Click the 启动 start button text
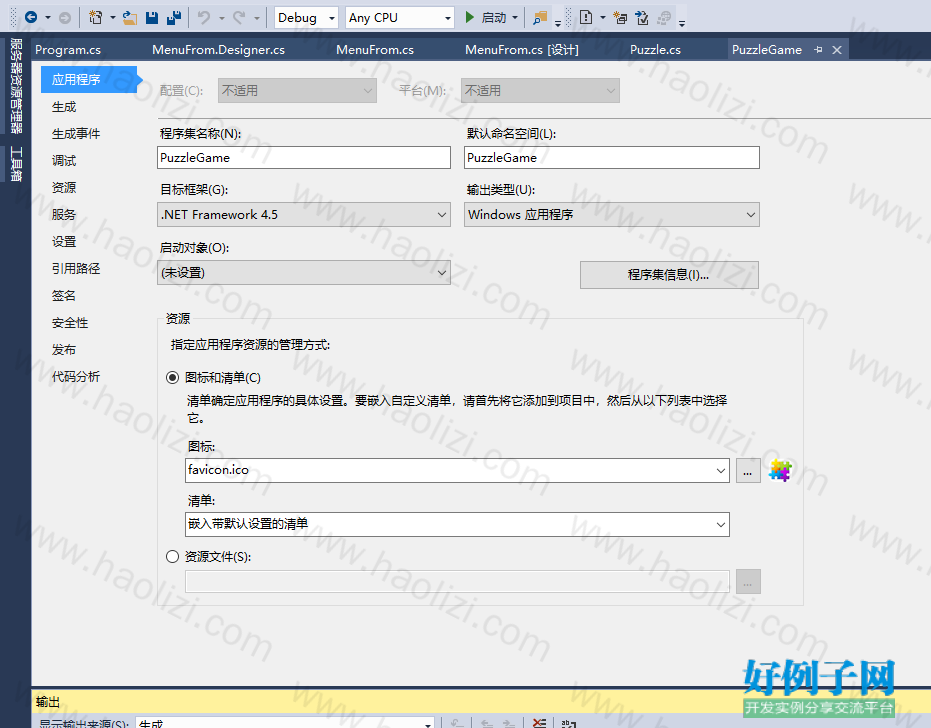 [494, 18]
